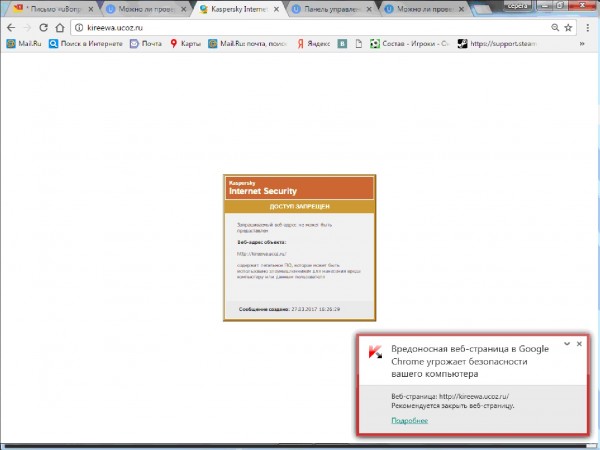Click the site information icon in address bar
The height and width of the screenshot is (450, 600).
click(79, 28)
